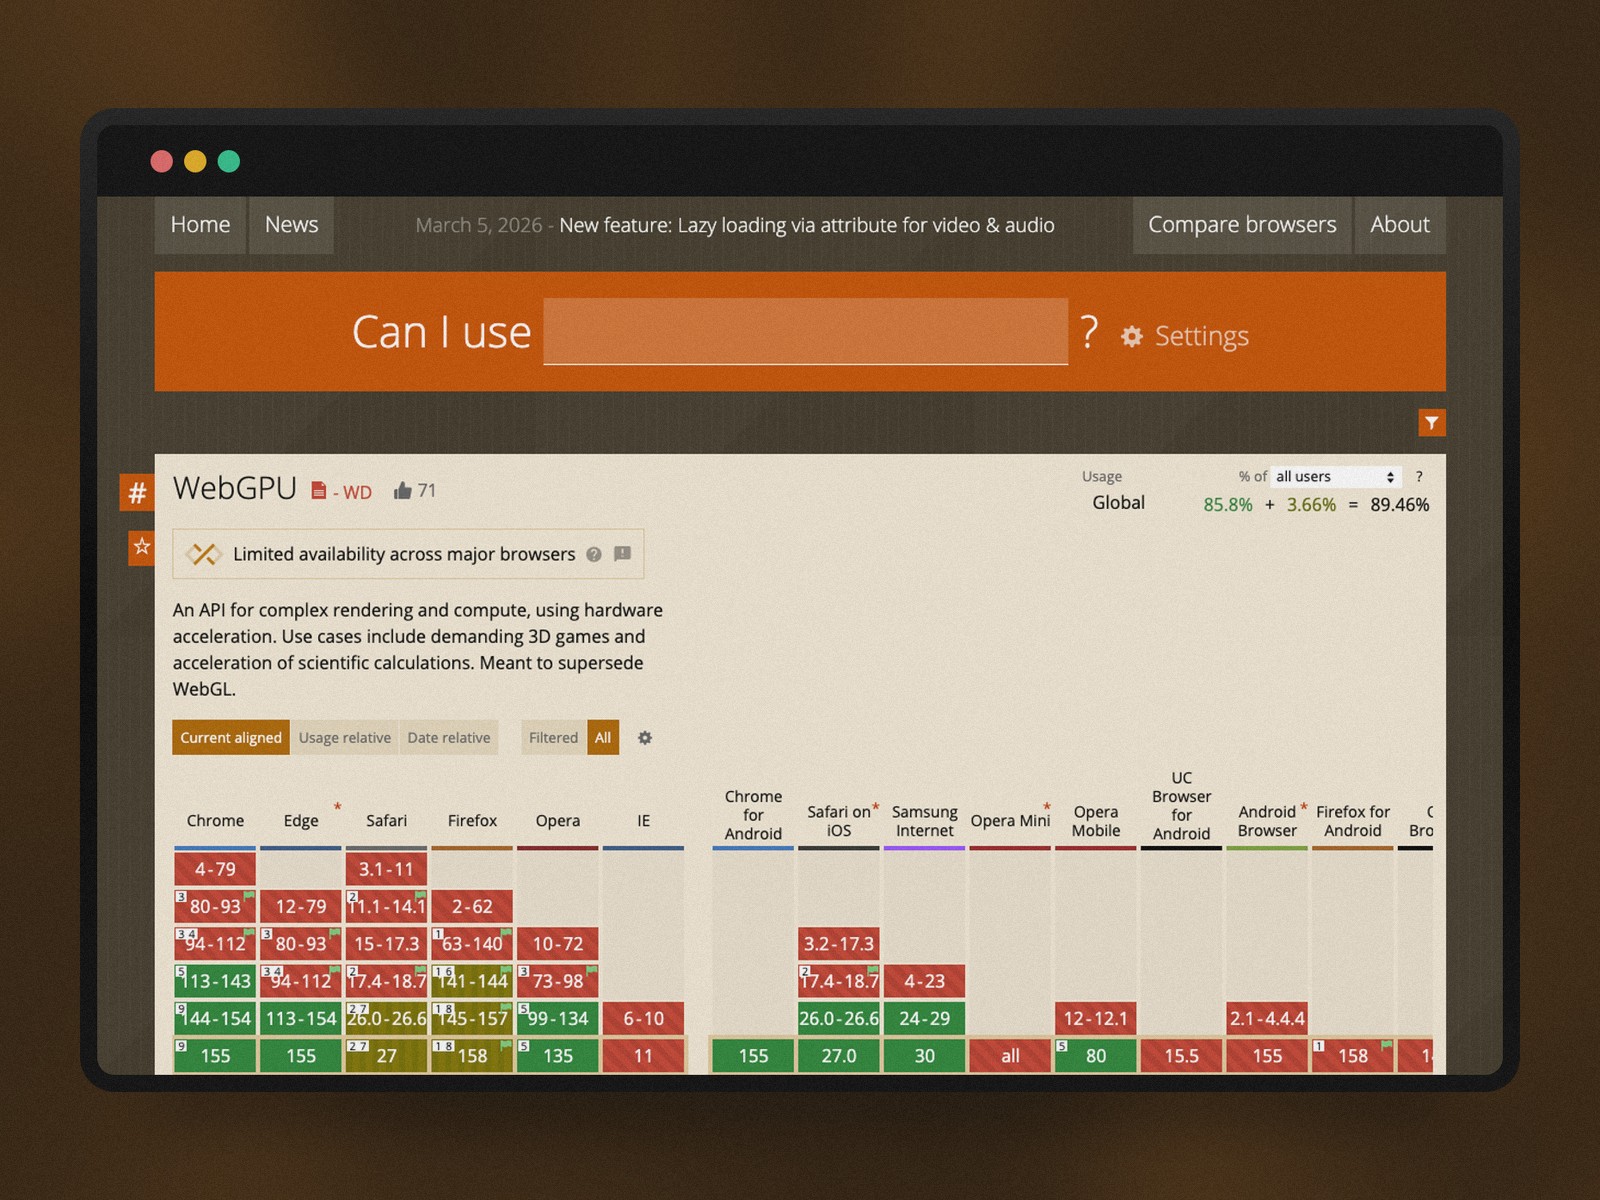Open the all users usage dropdown
This screenshot has height=1200, width=1600.
pos(1336,477)
